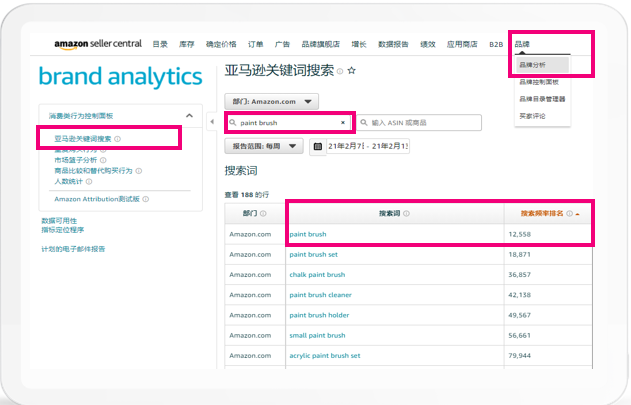
Task: Open the 订单 menu
Action: click(256, 44)
